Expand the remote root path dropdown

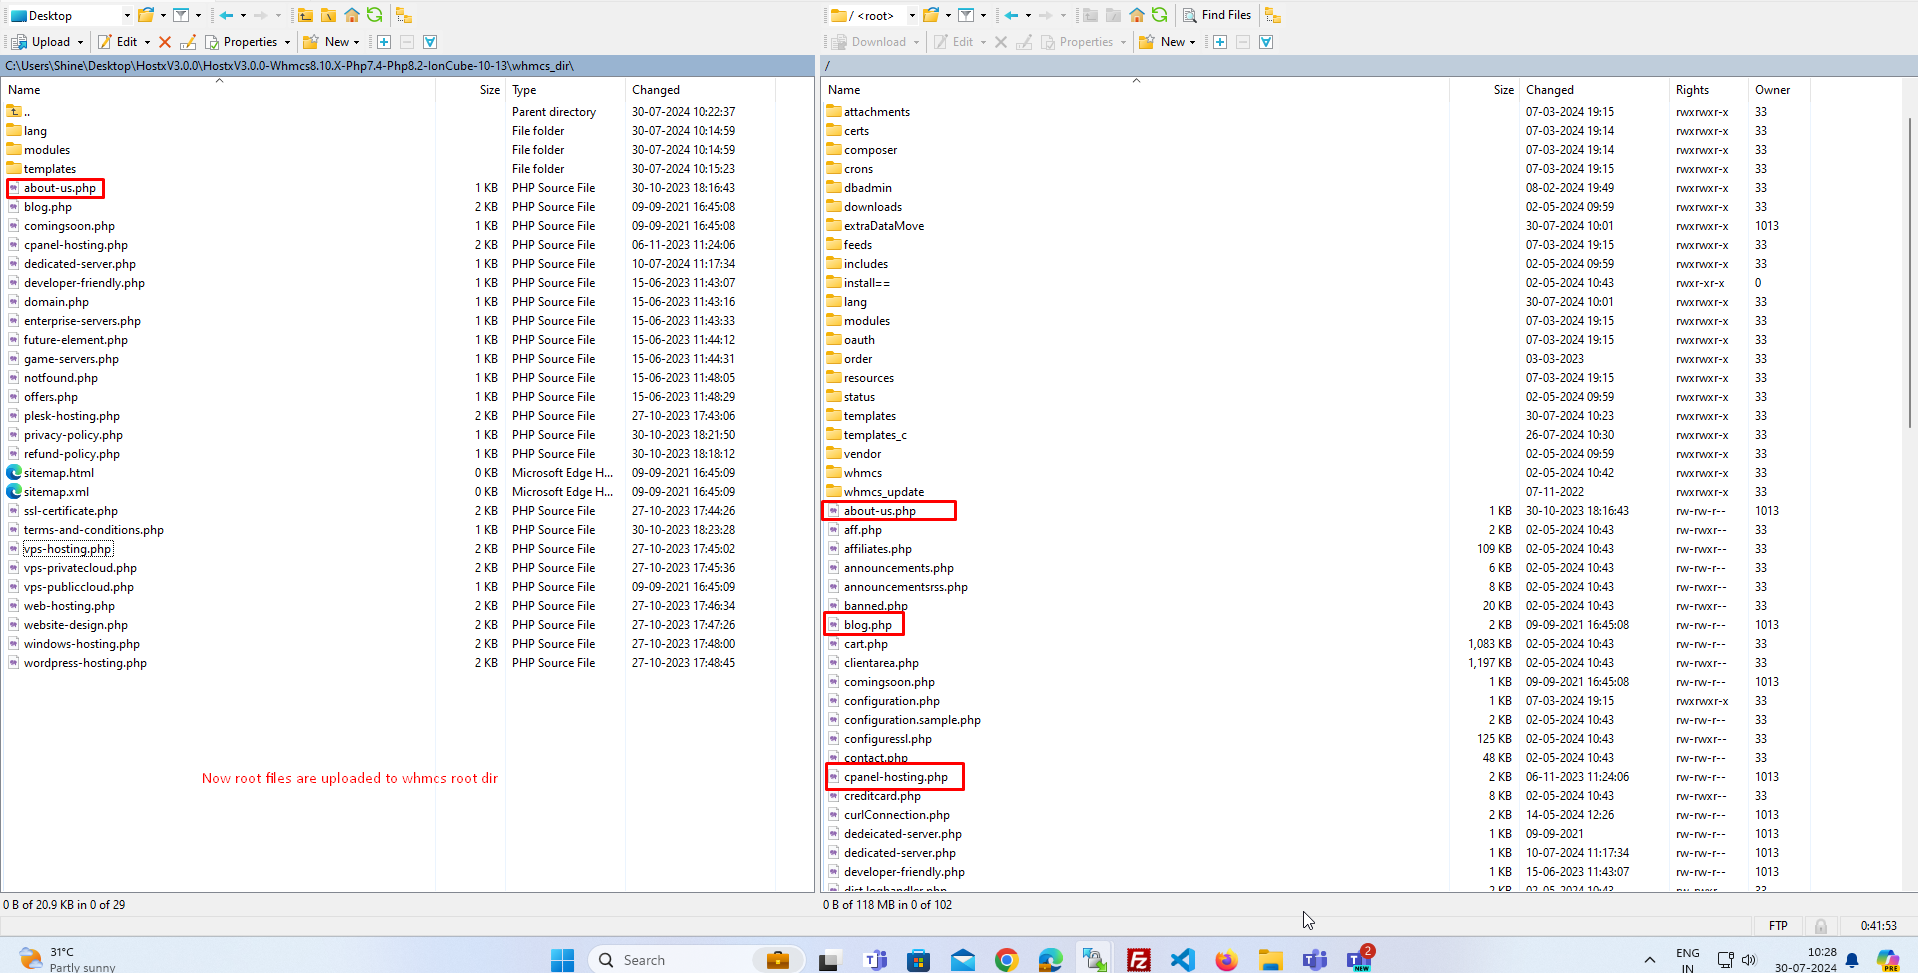912,15
